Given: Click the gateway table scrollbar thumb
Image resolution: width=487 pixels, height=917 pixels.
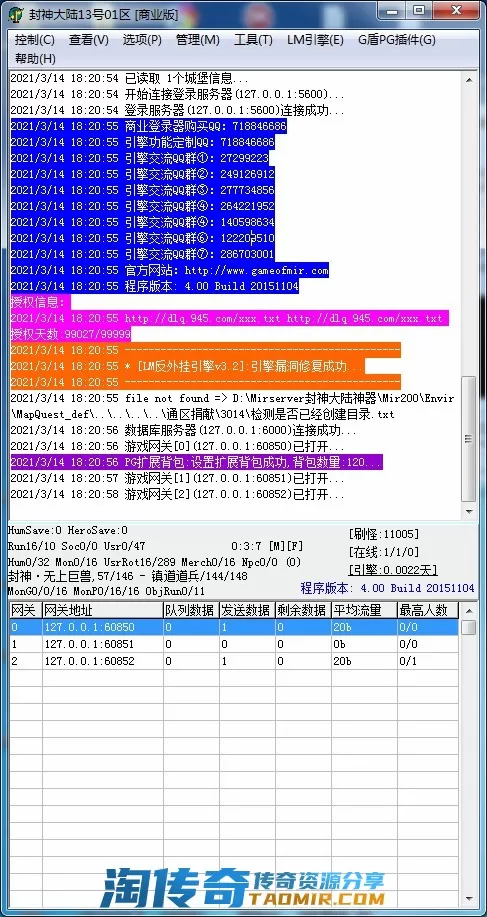Looking at the screenshot, I should point(468,627).
